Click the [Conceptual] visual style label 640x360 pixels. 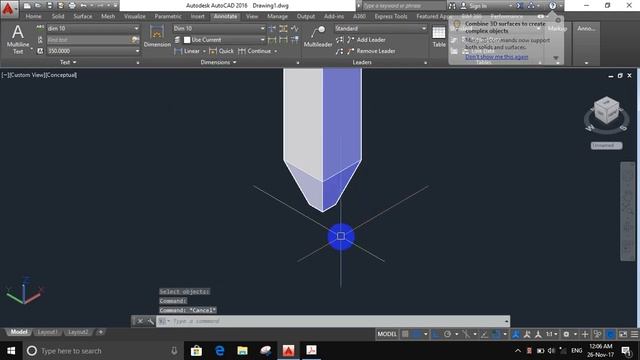pos(62,75)
